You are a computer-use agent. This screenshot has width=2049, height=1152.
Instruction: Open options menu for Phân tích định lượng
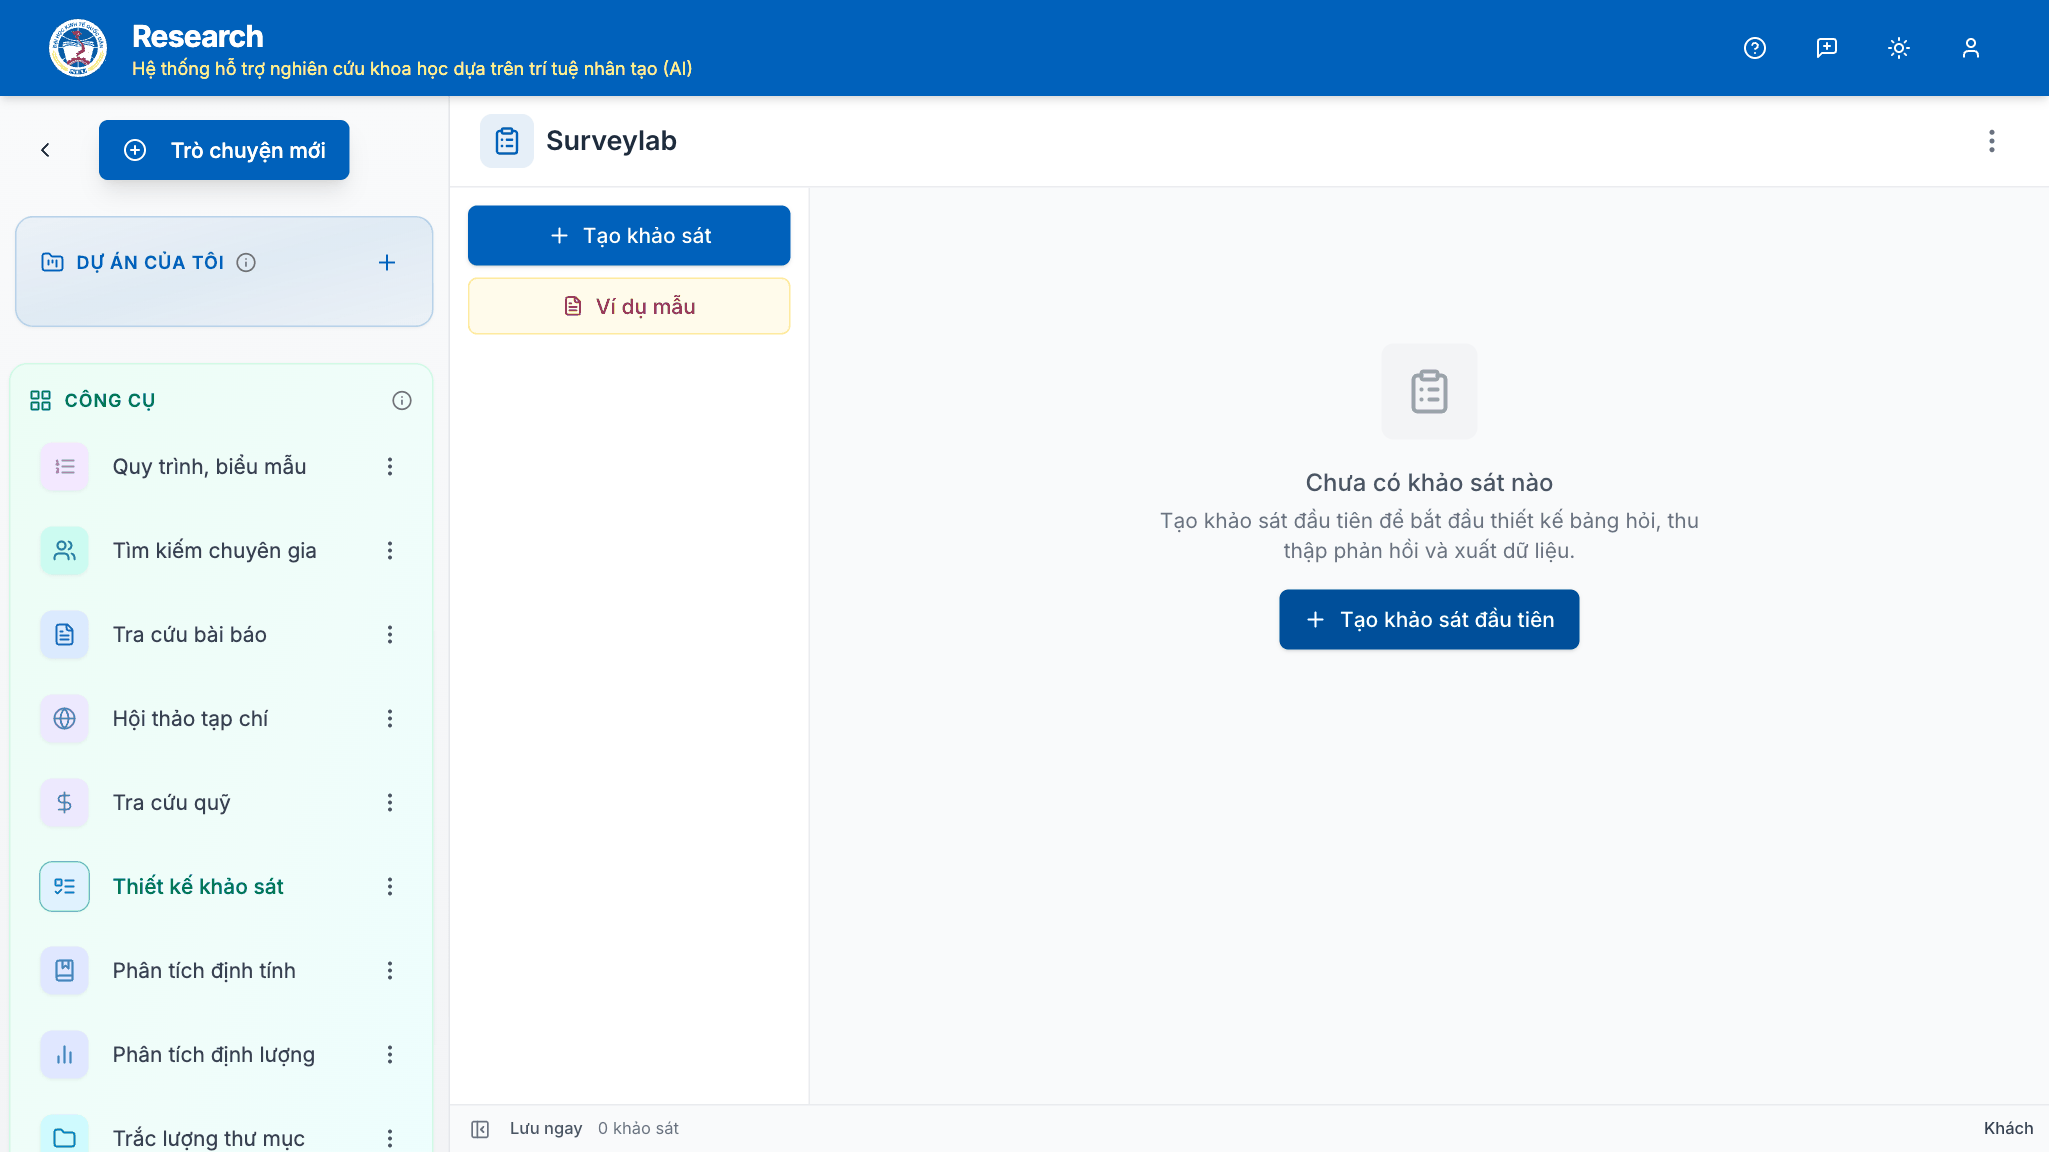pos(390,1055)
